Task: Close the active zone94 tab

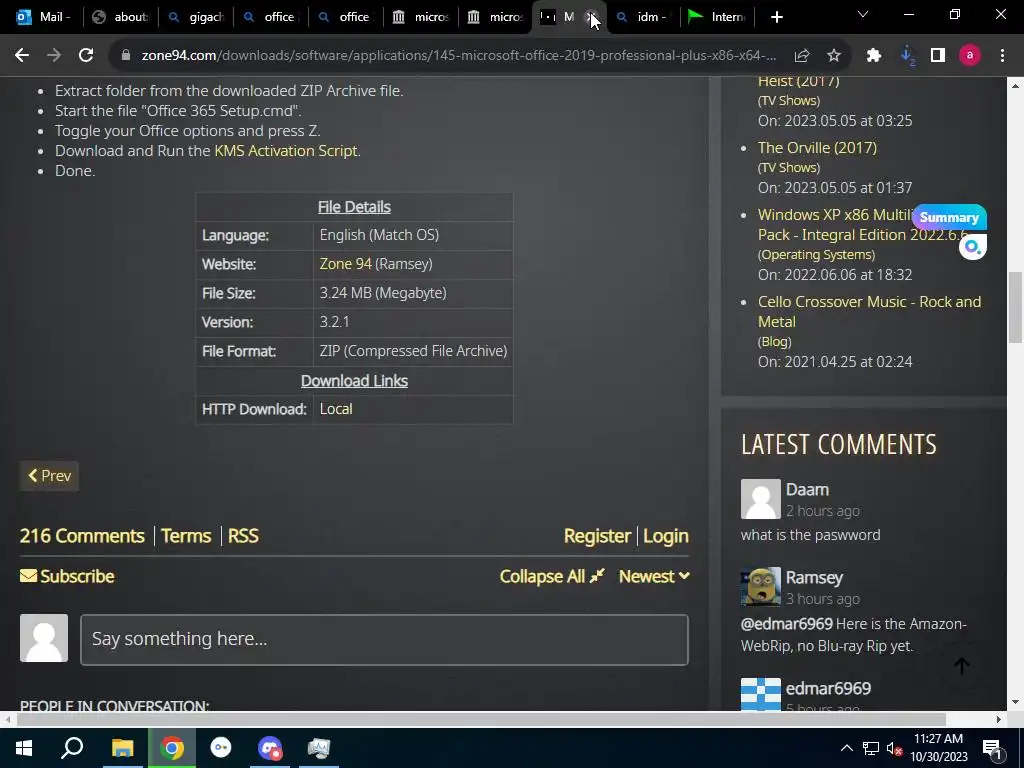Action: 591,17
